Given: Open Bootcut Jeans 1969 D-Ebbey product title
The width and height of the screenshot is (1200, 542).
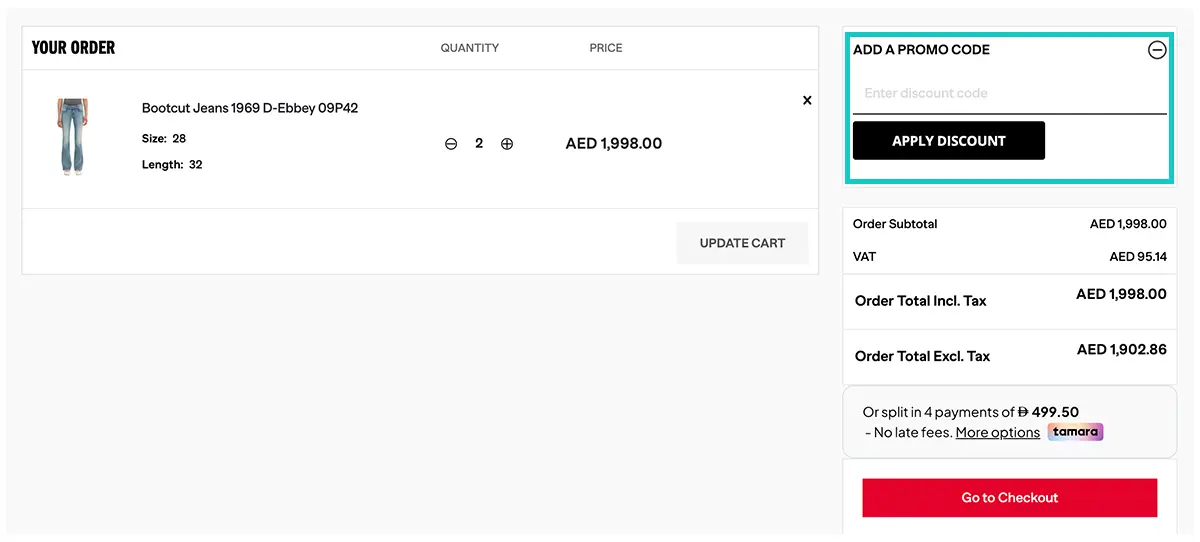Looking at the screenshot, I should coord(250,108).
